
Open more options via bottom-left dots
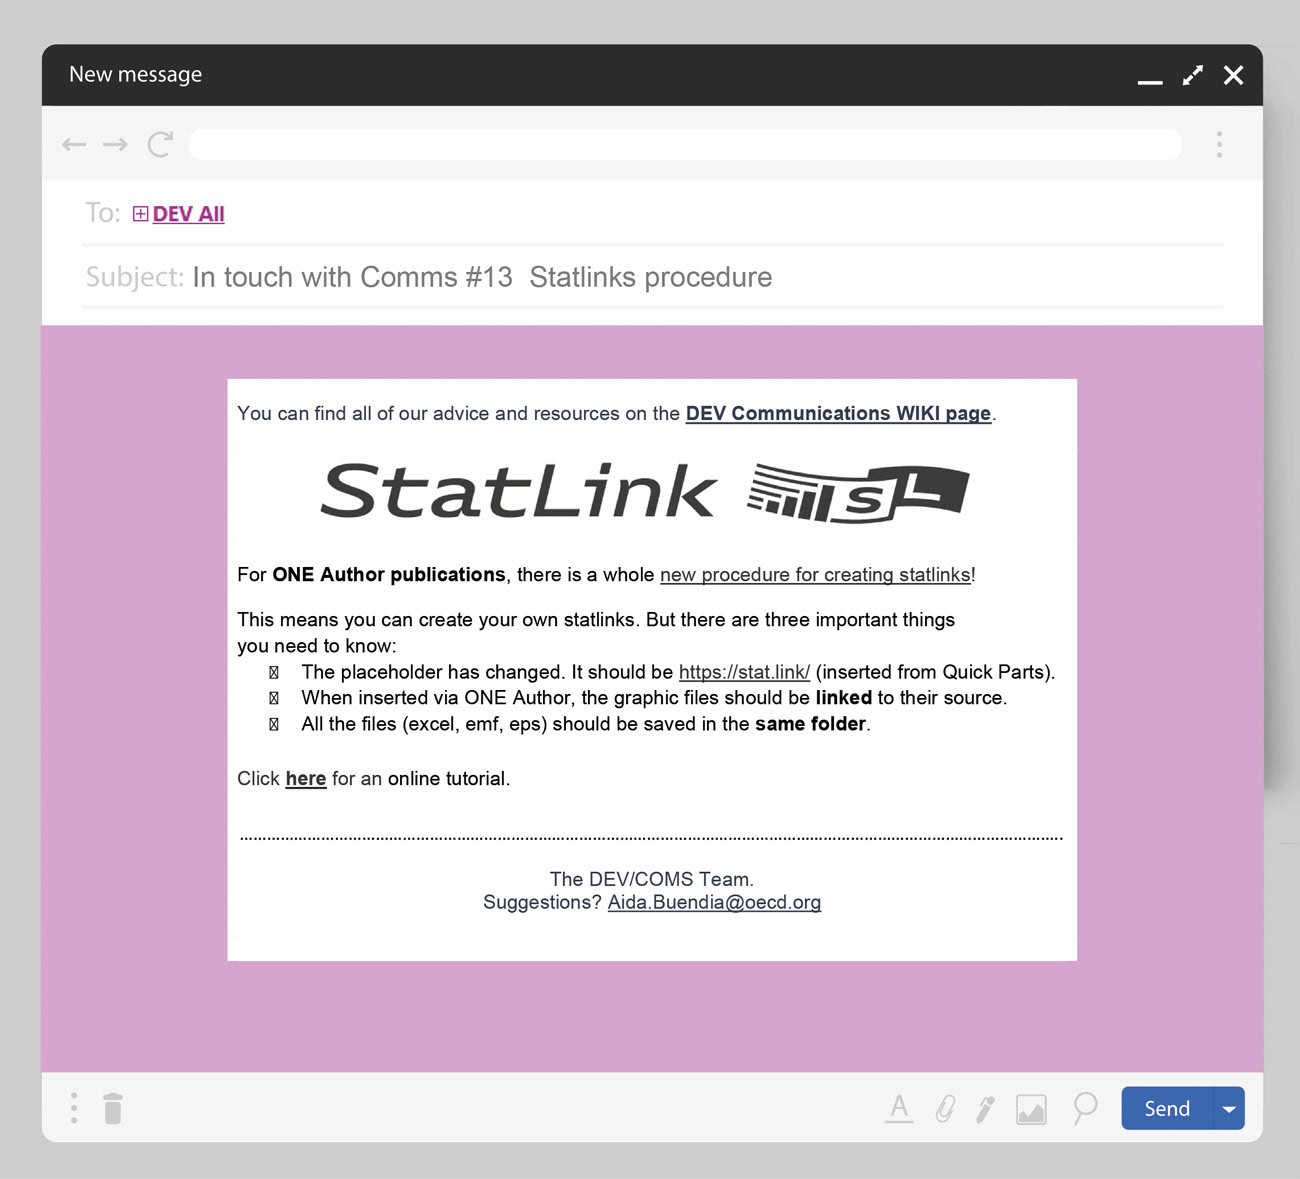coord(73,1108)
